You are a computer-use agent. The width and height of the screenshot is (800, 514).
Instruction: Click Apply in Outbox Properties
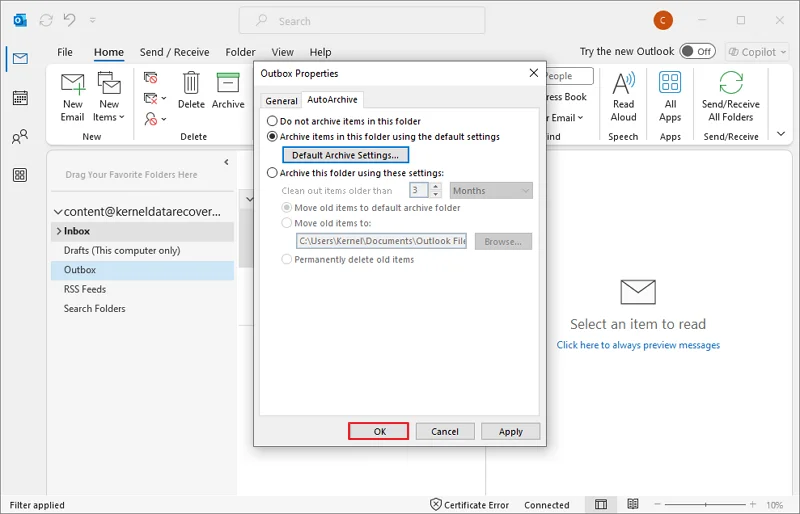coord(511,431)
